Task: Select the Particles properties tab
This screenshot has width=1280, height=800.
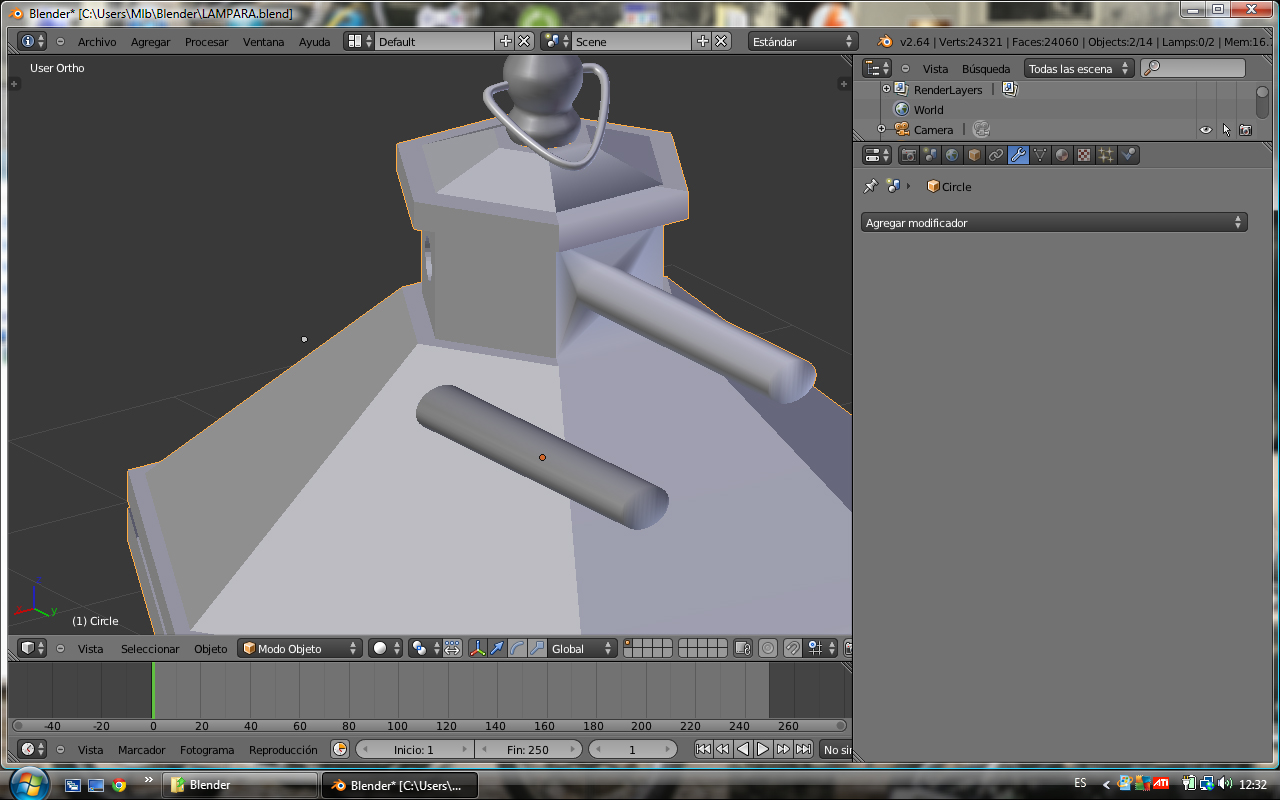Action: tap(1106, 155)
